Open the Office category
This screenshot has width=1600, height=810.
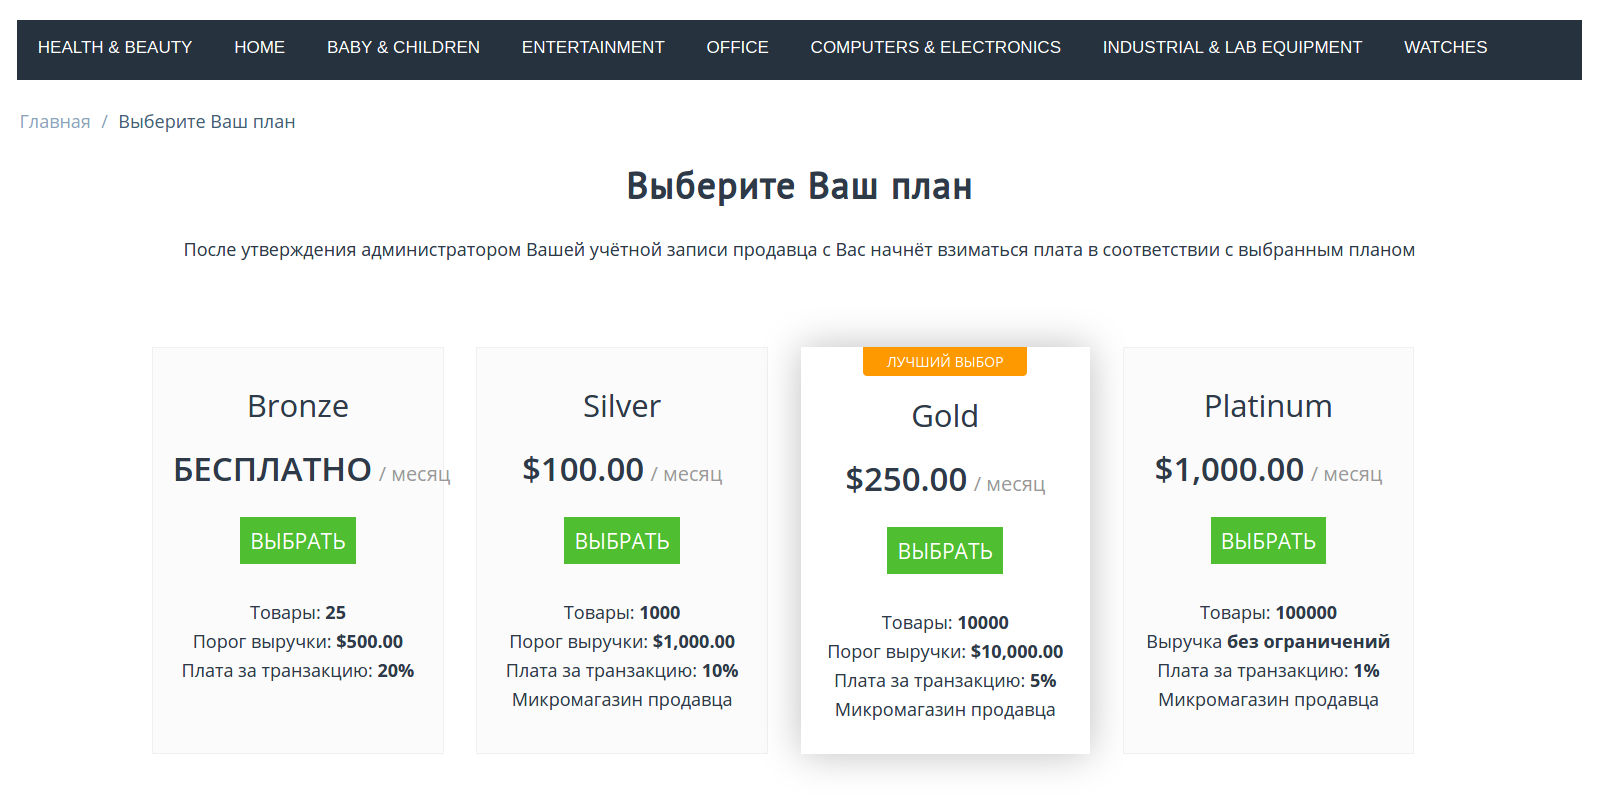click(737, 47)
